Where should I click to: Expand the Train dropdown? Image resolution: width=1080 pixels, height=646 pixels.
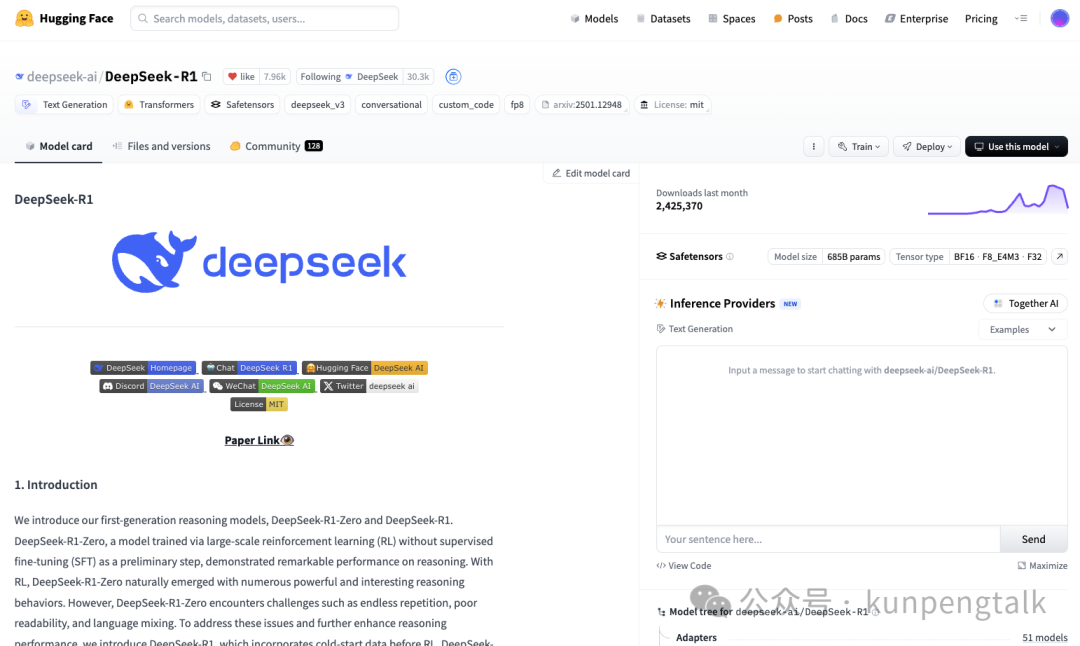point(859,147)
